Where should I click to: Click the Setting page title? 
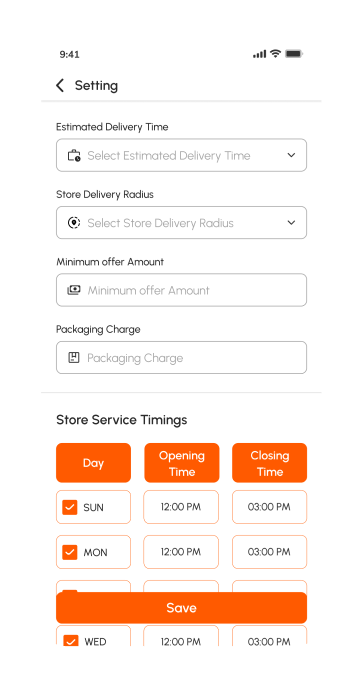[x=96, y=86]
